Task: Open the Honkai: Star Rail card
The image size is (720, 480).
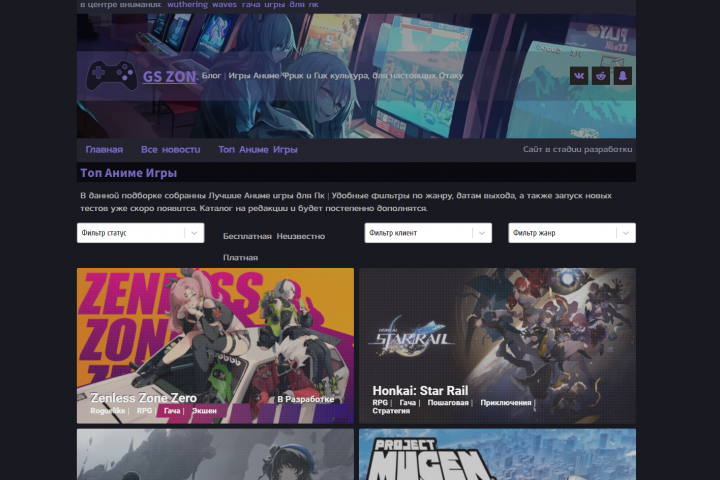Action: click(x=497, y=345)
